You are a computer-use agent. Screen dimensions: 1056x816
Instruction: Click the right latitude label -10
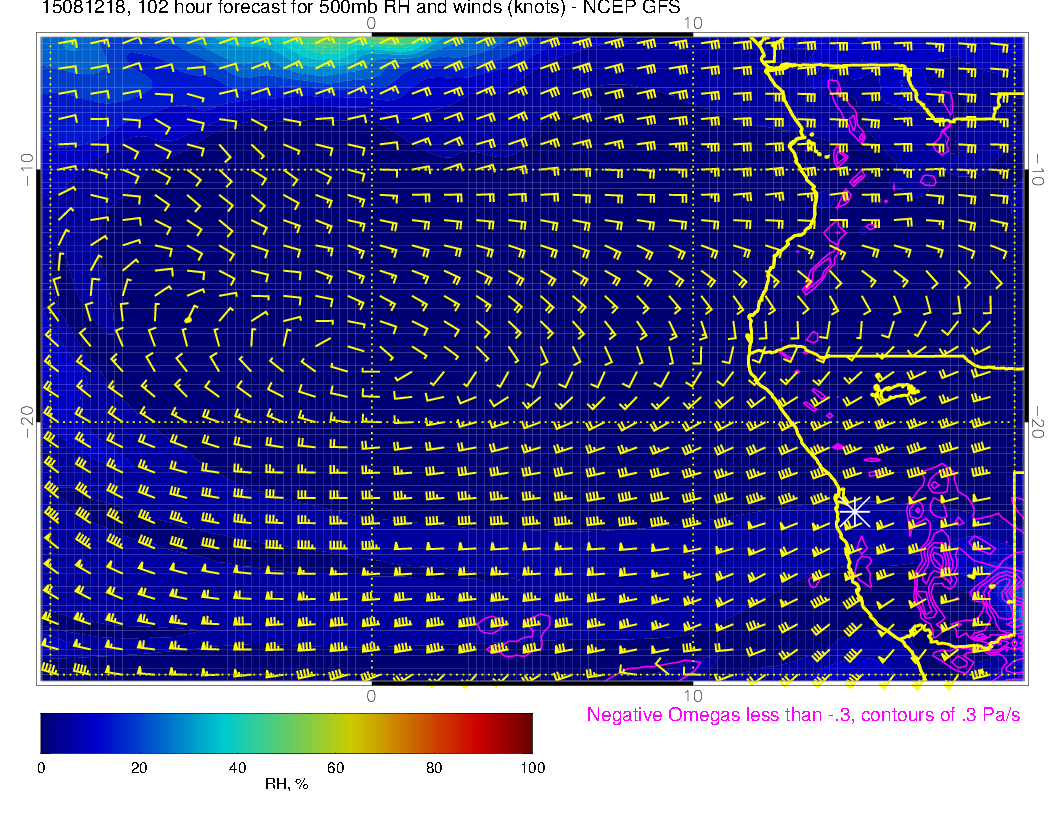1038,170
